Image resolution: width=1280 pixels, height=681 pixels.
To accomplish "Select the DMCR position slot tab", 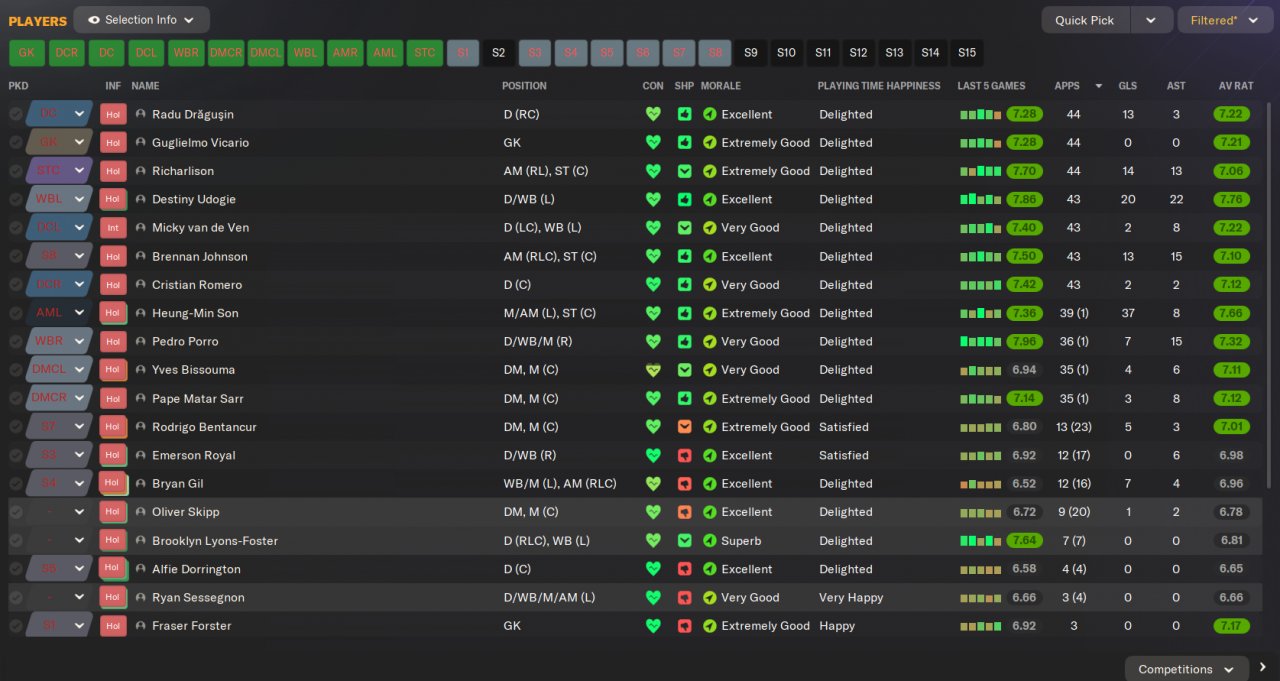I will click(x=225, y=53).
